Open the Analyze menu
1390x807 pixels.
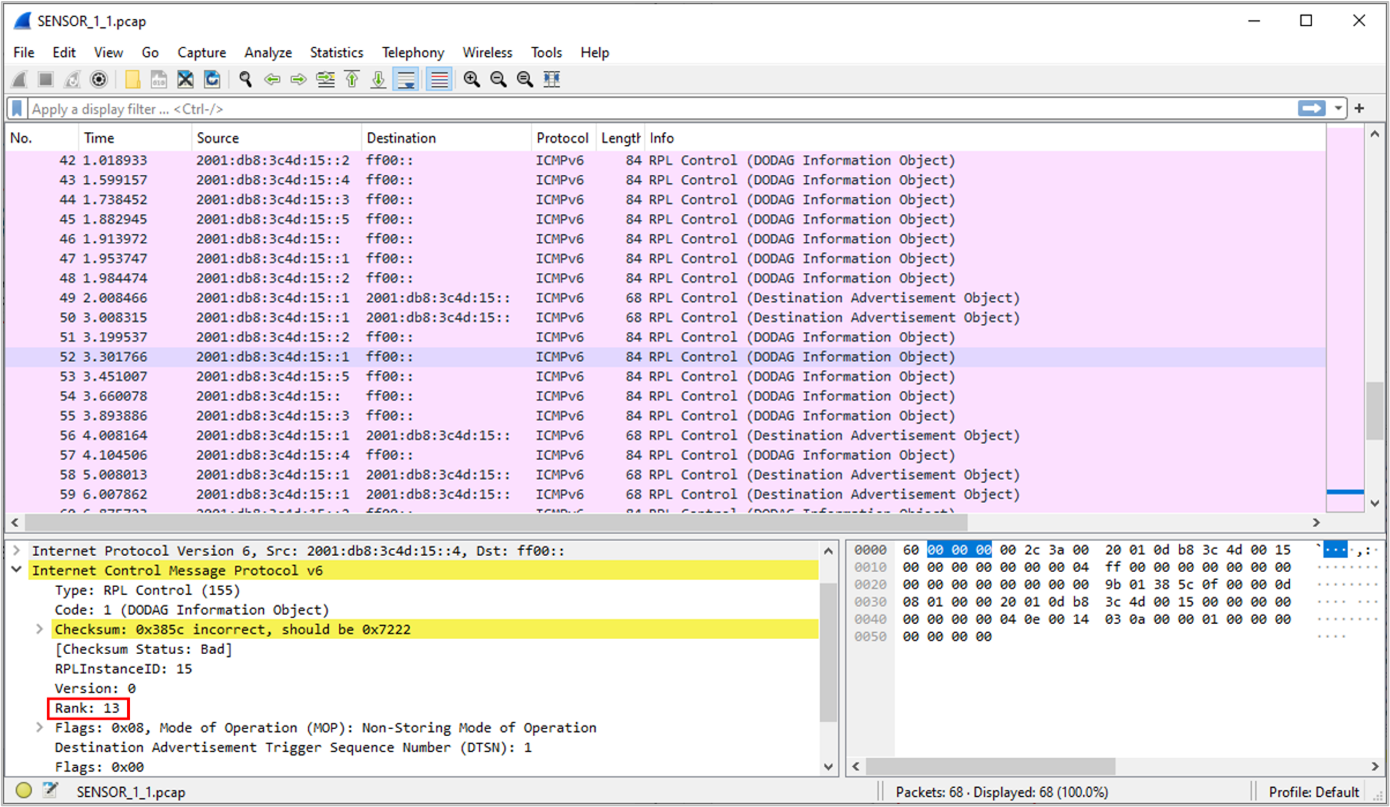click(x=268, y=53)
